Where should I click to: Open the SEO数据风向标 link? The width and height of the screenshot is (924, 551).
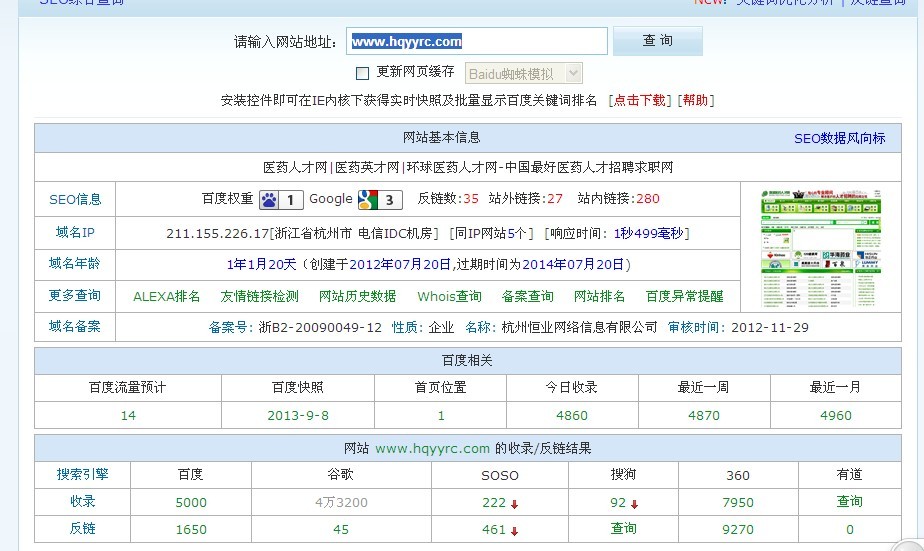[839, 138]
